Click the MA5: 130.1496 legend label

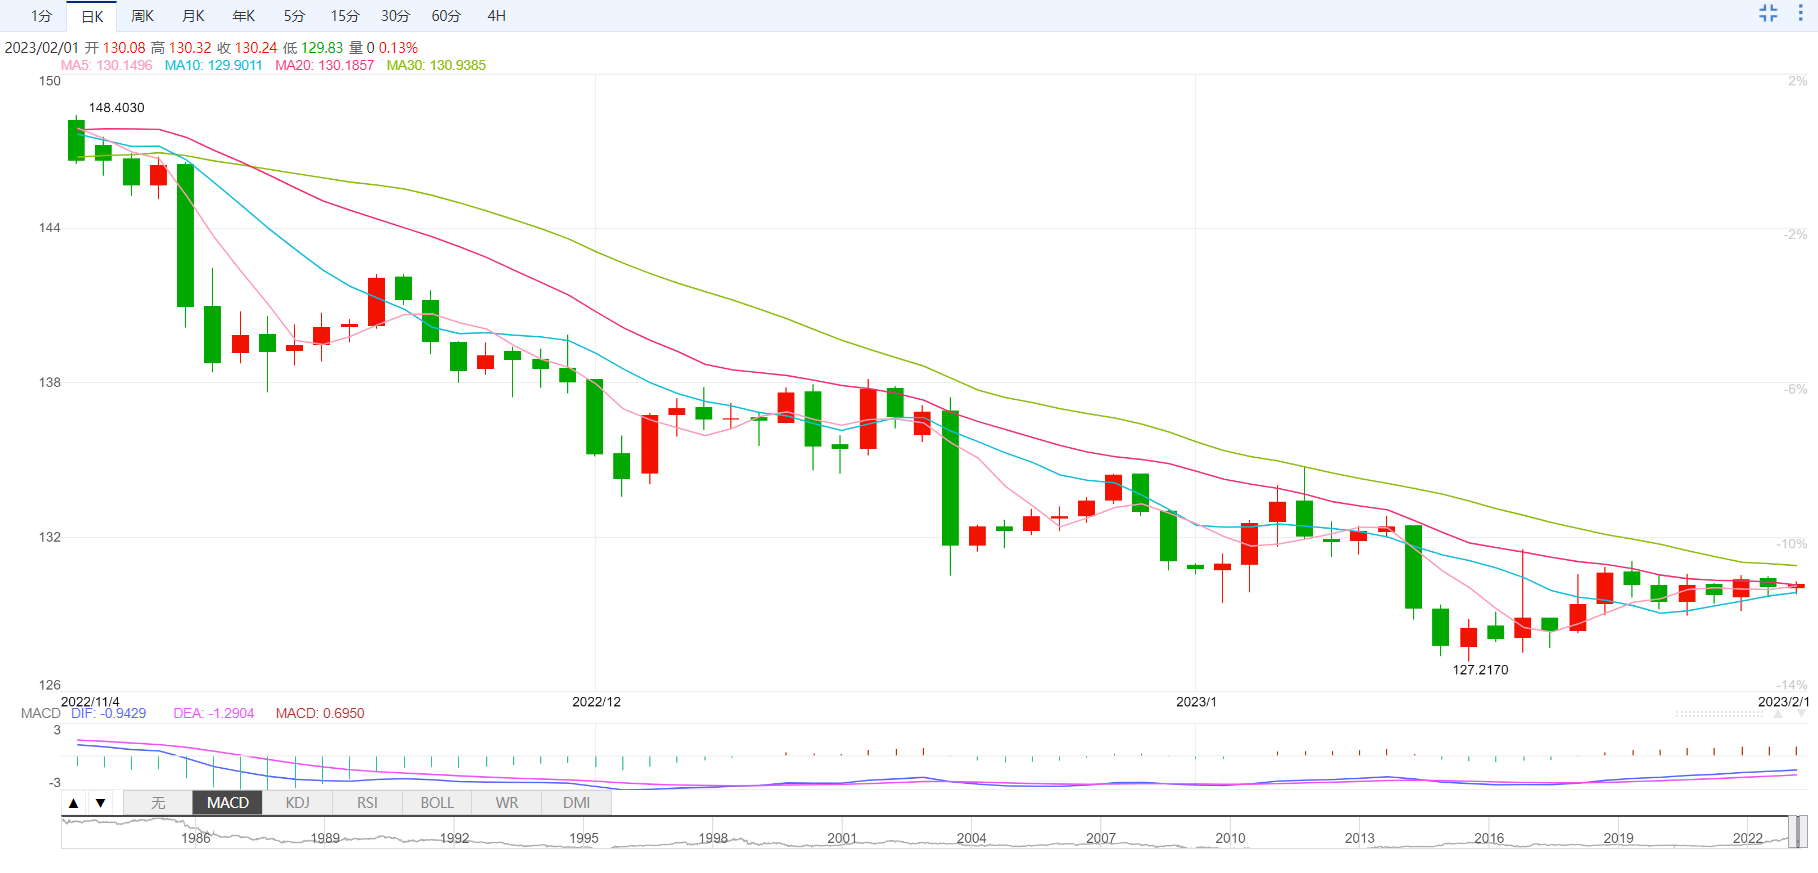click(106, 65)
